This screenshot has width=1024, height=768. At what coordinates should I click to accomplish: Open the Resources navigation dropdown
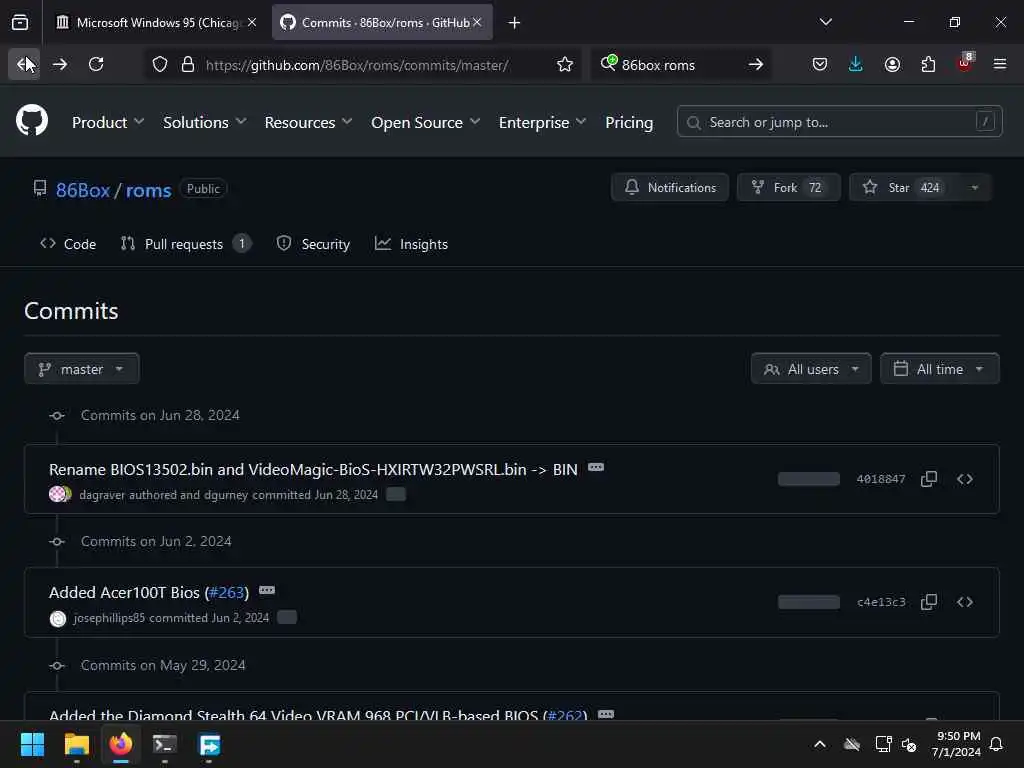(308, 122)
